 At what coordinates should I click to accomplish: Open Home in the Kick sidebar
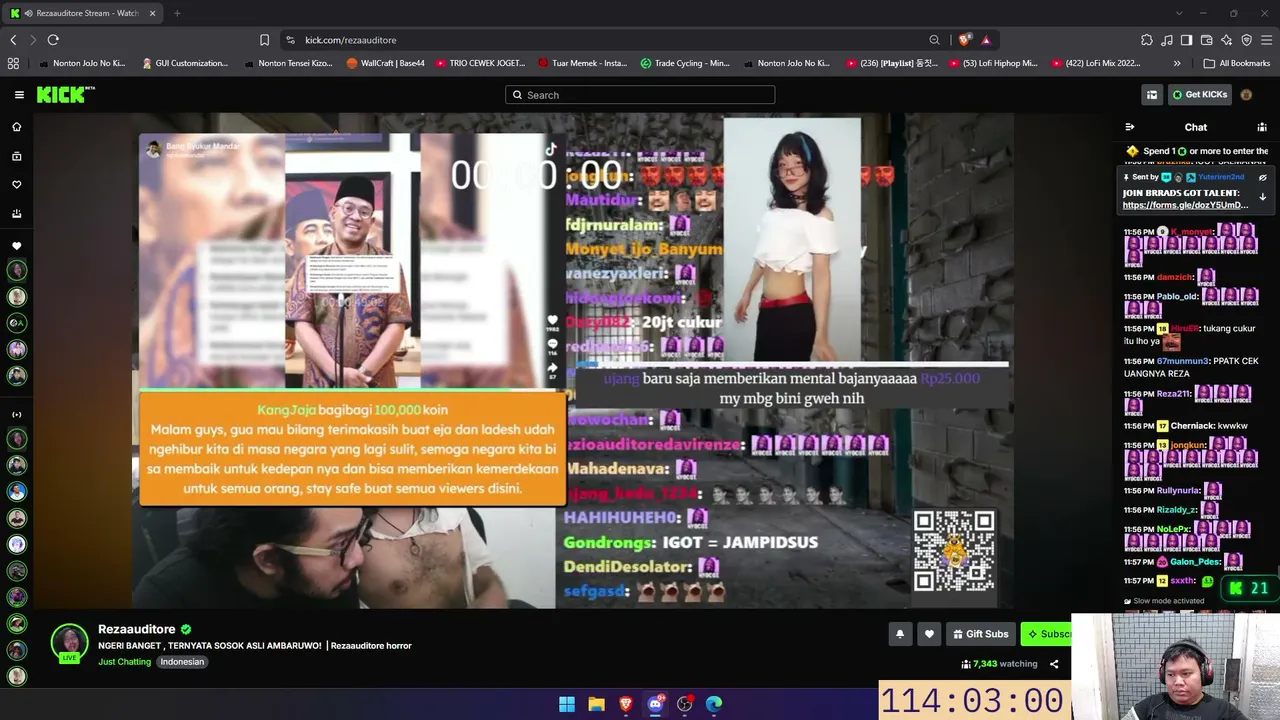point(16,127)
